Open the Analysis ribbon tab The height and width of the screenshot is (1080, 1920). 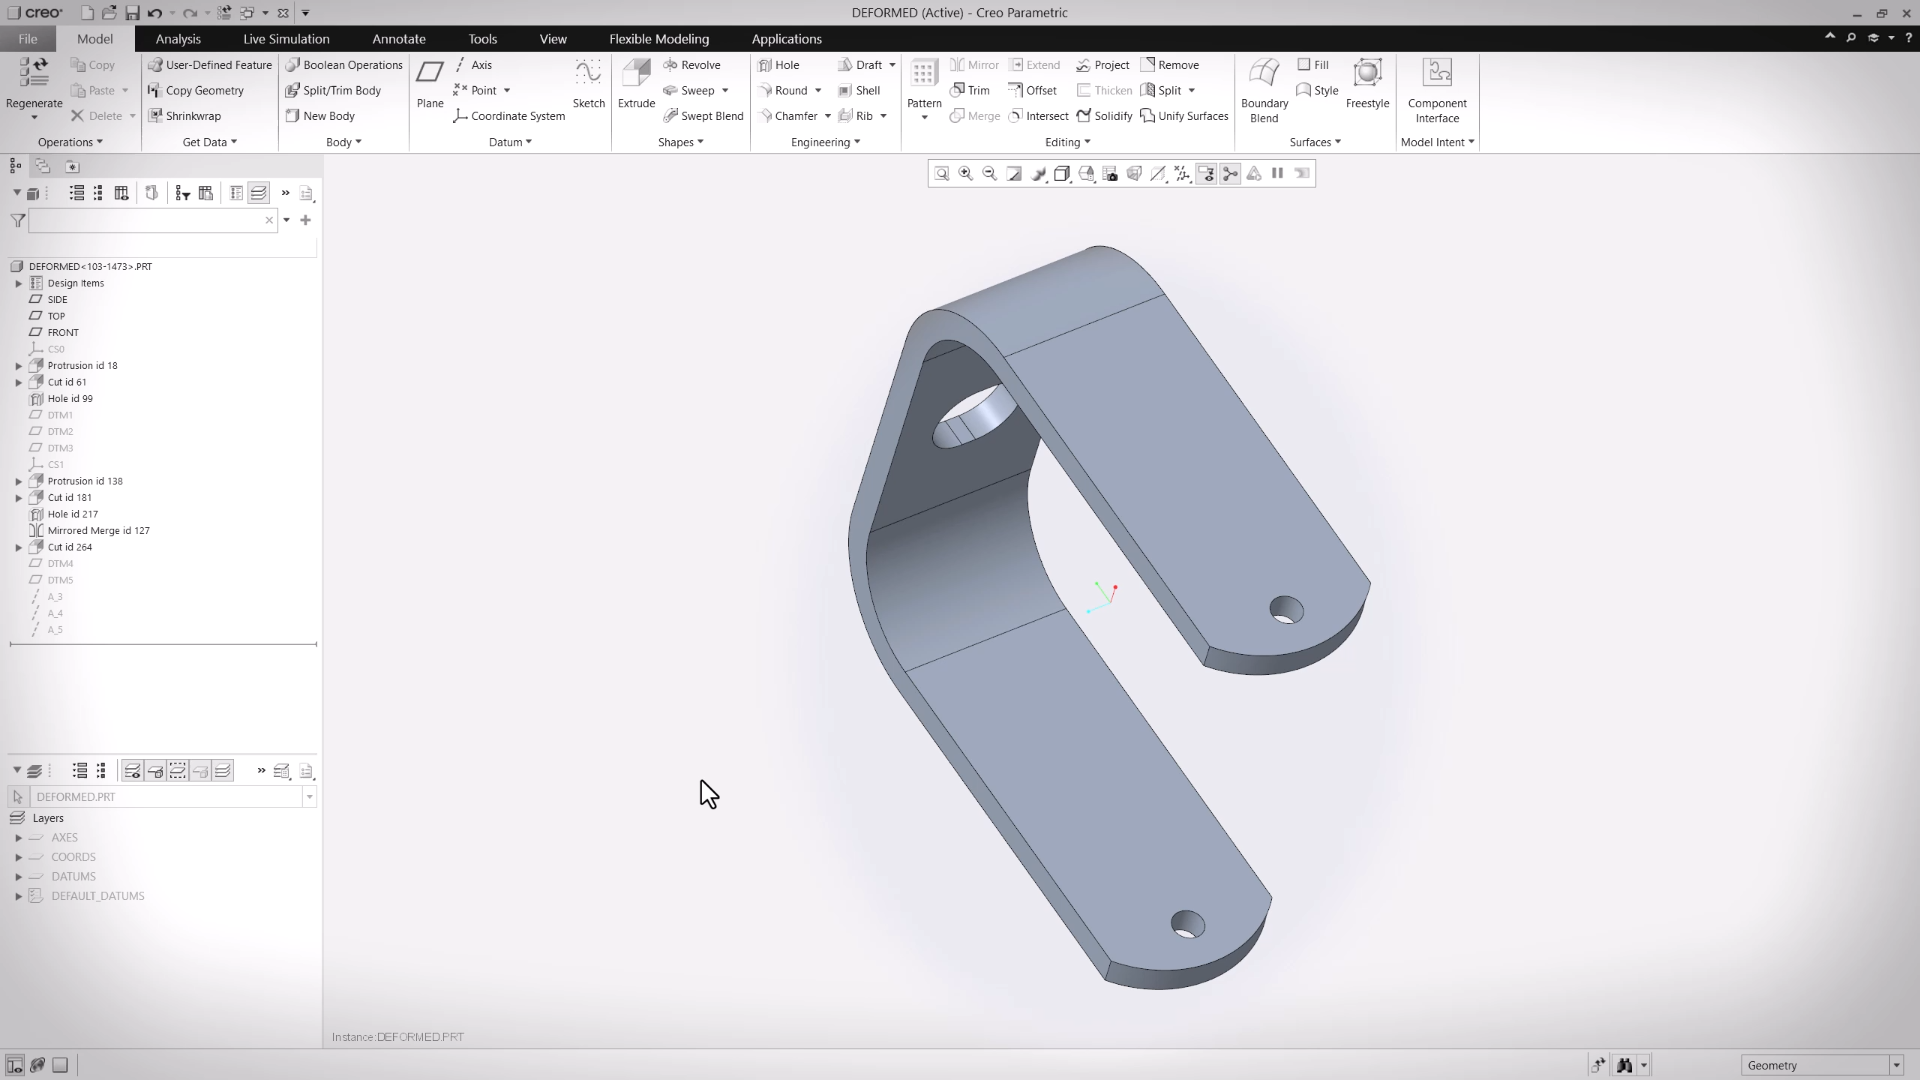pyautogui.click(x=178, y=39)
